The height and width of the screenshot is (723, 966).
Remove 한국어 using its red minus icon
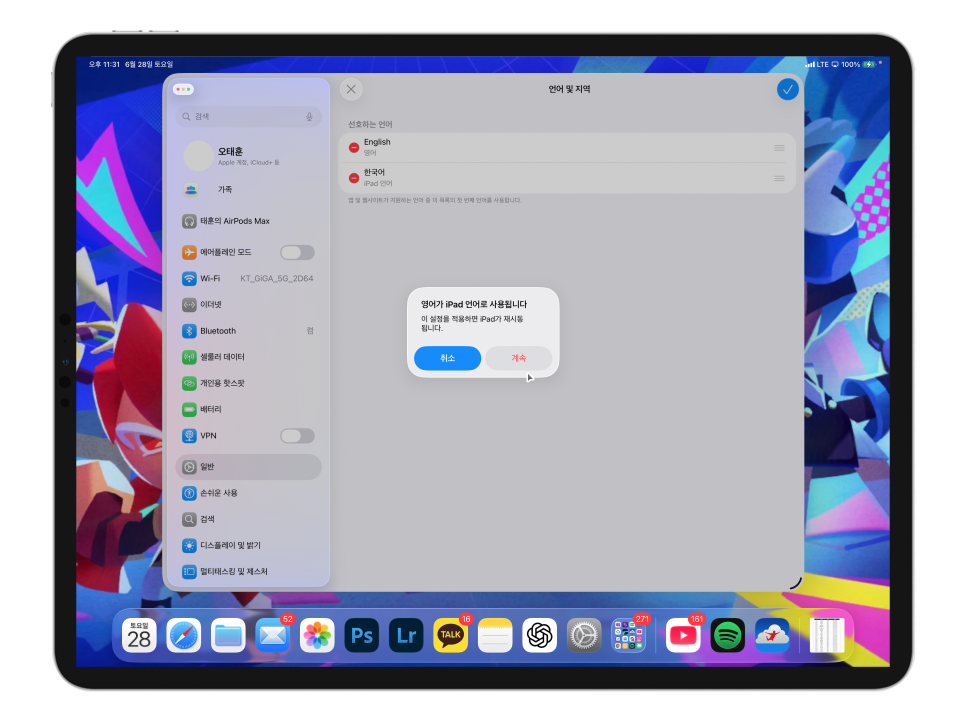[x=354, y=178]
